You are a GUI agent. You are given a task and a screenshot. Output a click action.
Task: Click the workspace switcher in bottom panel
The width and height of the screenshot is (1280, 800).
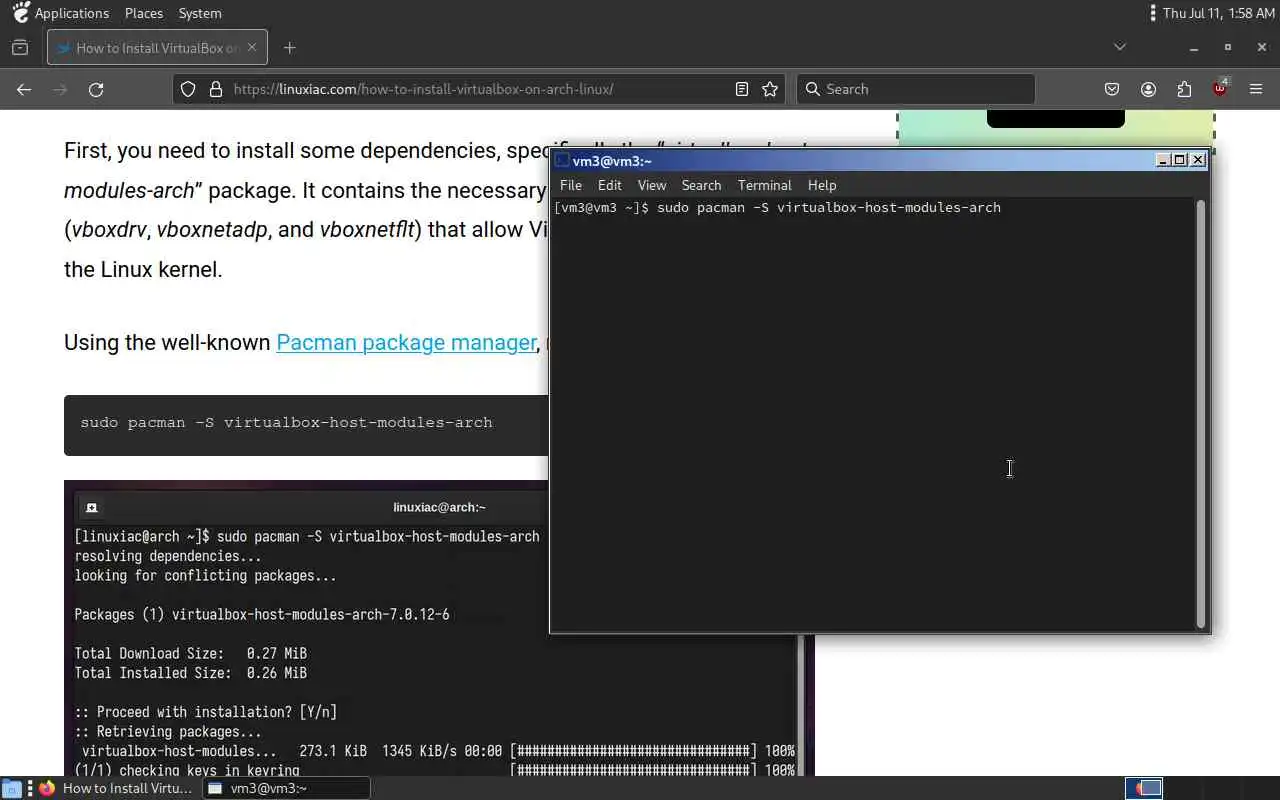point(1144,788)
